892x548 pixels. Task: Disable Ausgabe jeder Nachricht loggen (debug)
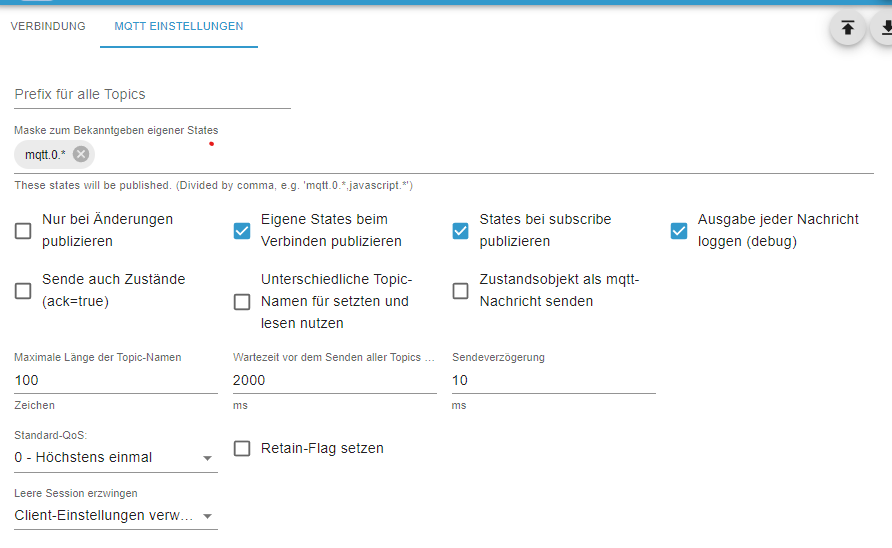[x=679, y=230]
